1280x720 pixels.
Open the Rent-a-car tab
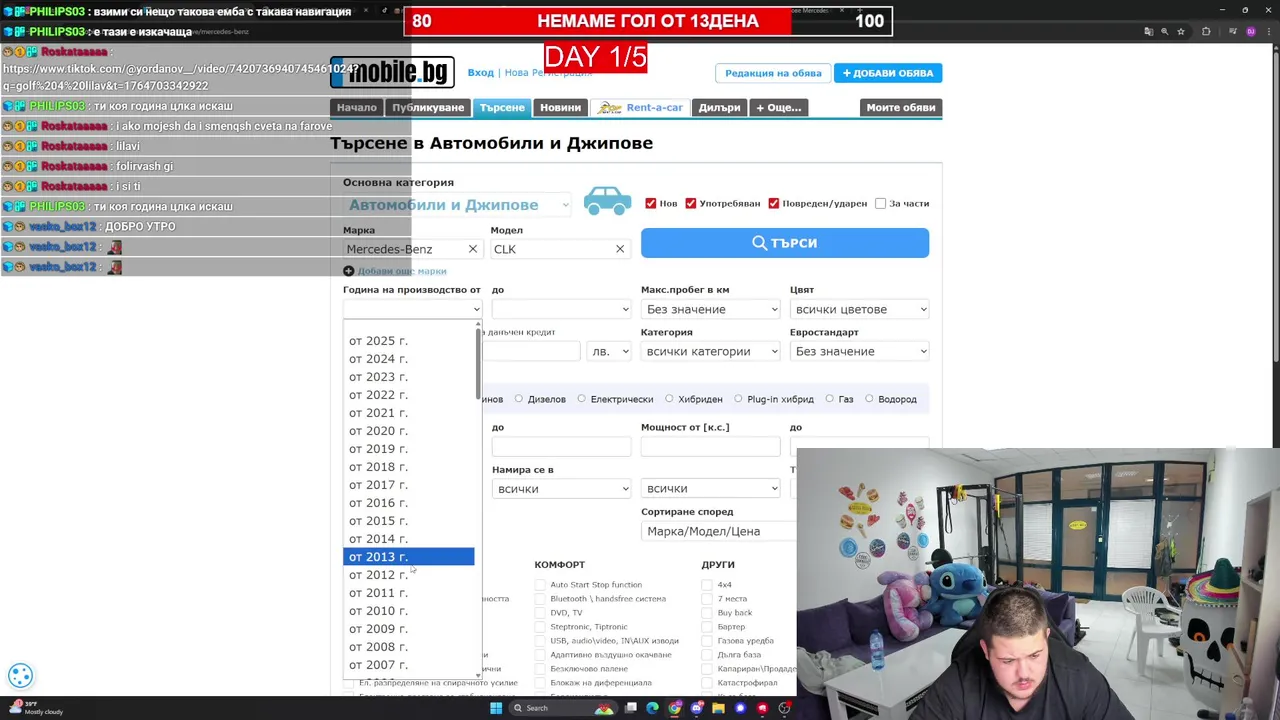pos(640,107)
